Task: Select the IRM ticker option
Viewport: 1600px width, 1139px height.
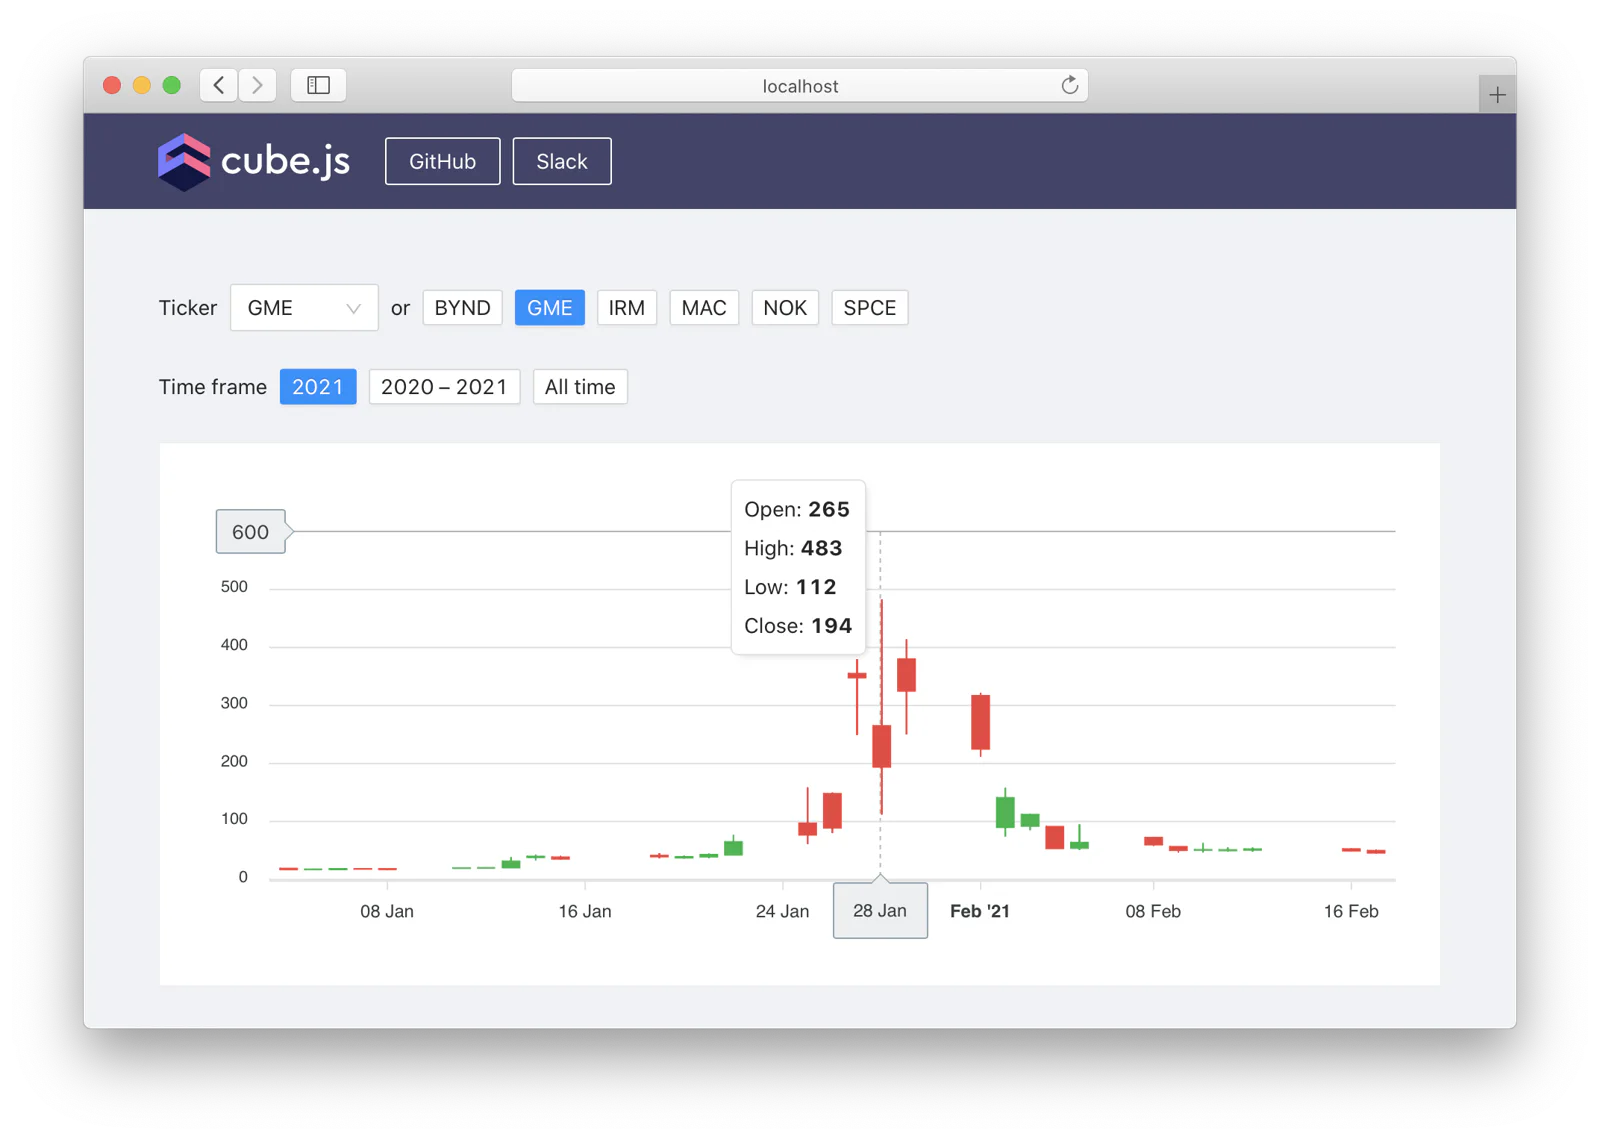Action: [627, 308]
